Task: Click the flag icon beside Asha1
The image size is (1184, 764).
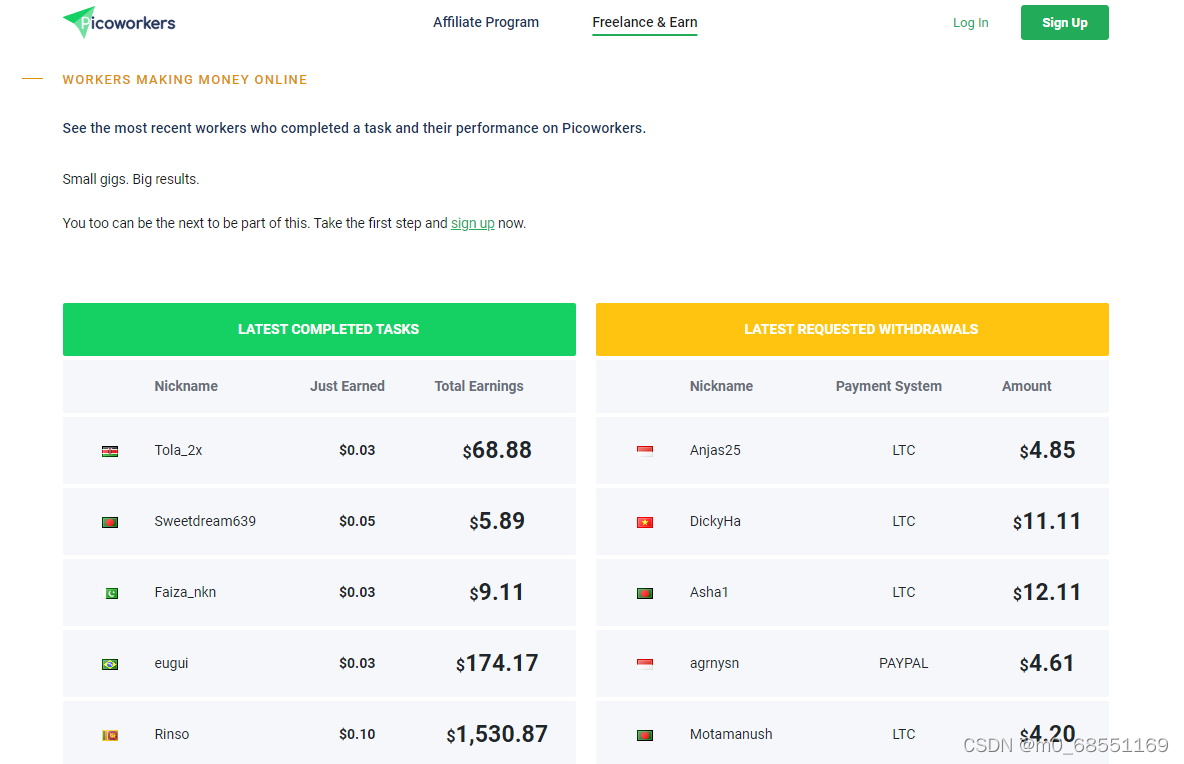Action: pyautogui.click(x=645, y=593)
